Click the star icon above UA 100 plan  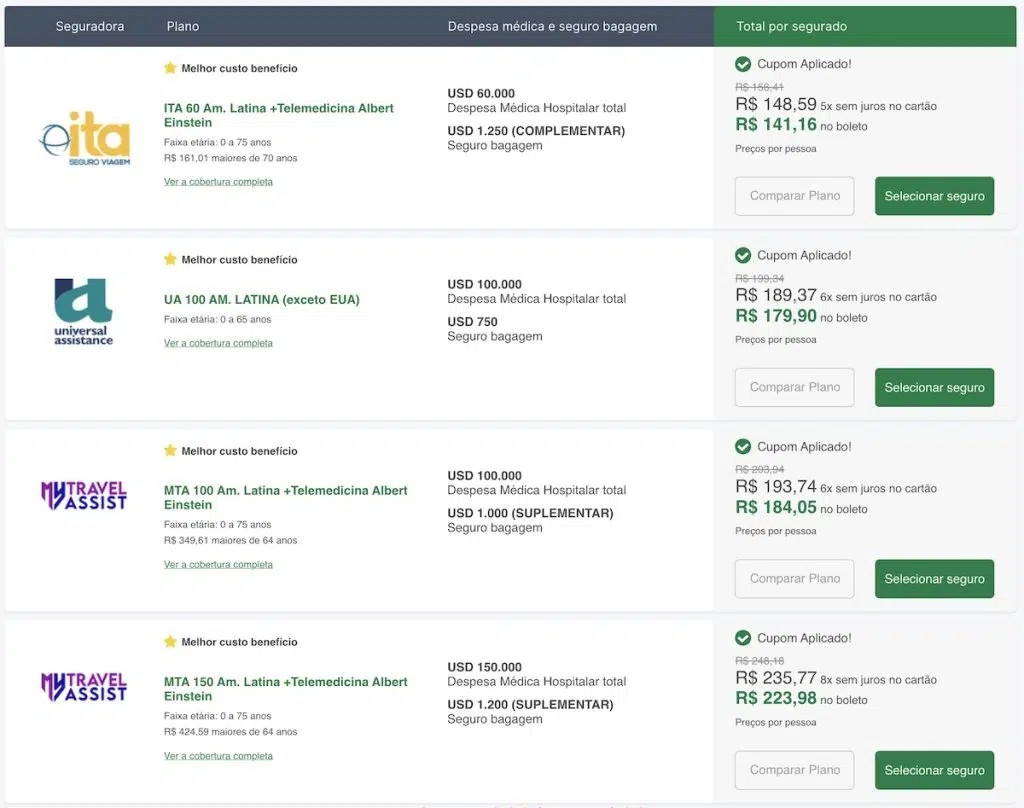[x=170, y=259]
